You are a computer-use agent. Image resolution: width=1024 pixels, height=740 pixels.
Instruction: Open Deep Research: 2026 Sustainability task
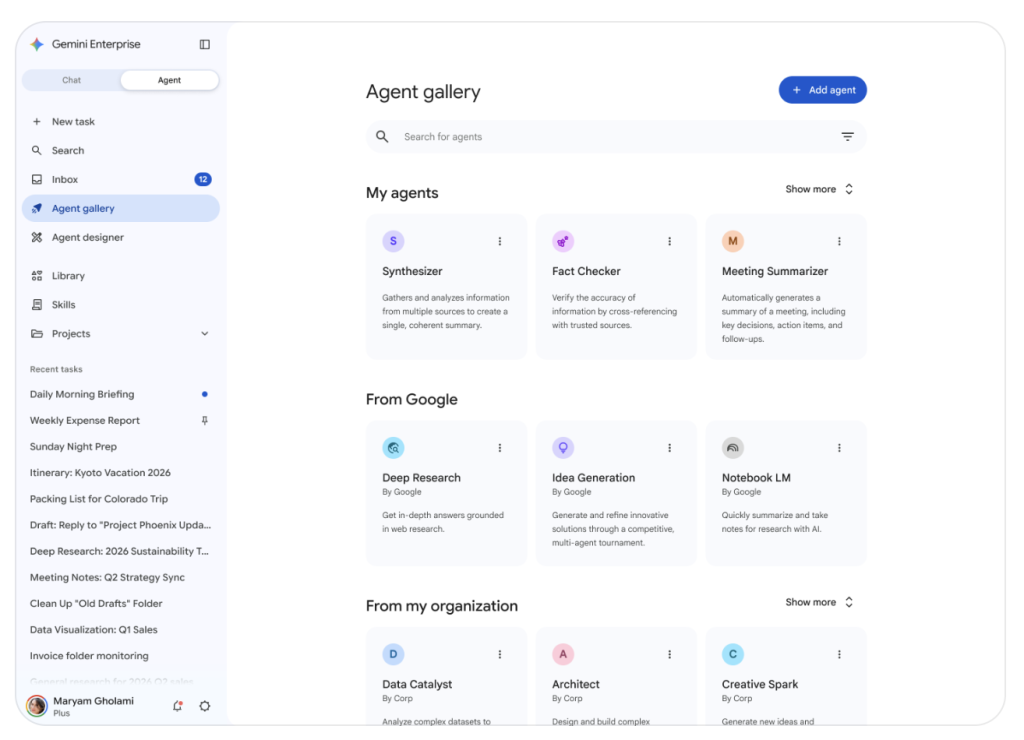pyautogui.click(x=121, y=551)
